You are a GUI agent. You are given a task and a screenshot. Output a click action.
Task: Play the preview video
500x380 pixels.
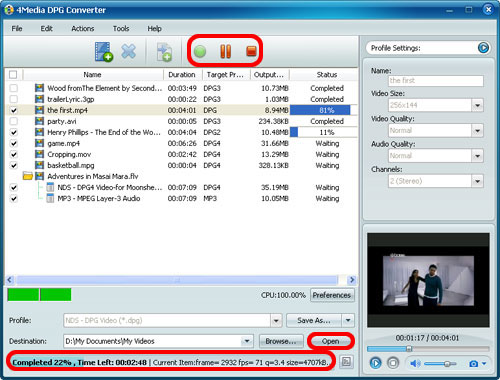pyautogui.click(x=376, y=363)
